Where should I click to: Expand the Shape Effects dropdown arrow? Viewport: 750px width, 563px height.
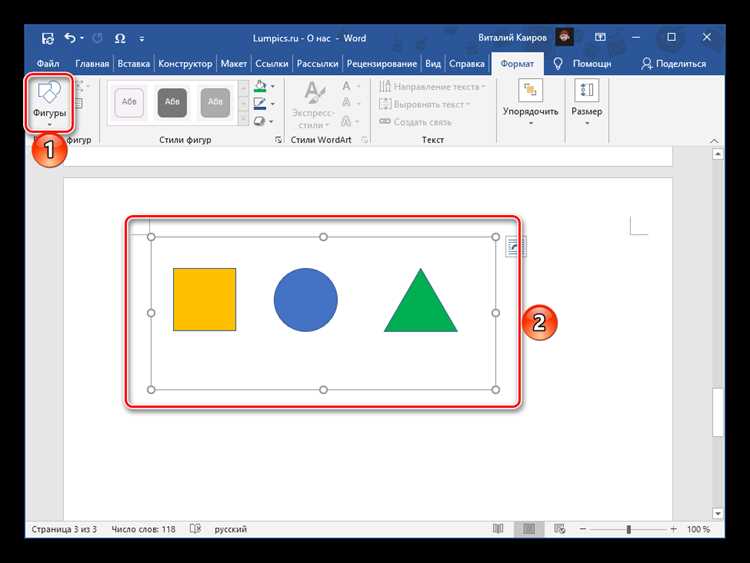272,121
